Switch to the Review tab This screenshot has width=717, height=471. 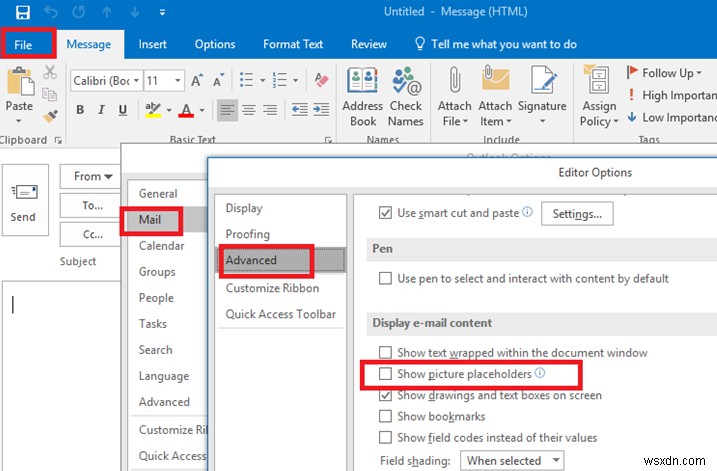[x=369, y=44]
